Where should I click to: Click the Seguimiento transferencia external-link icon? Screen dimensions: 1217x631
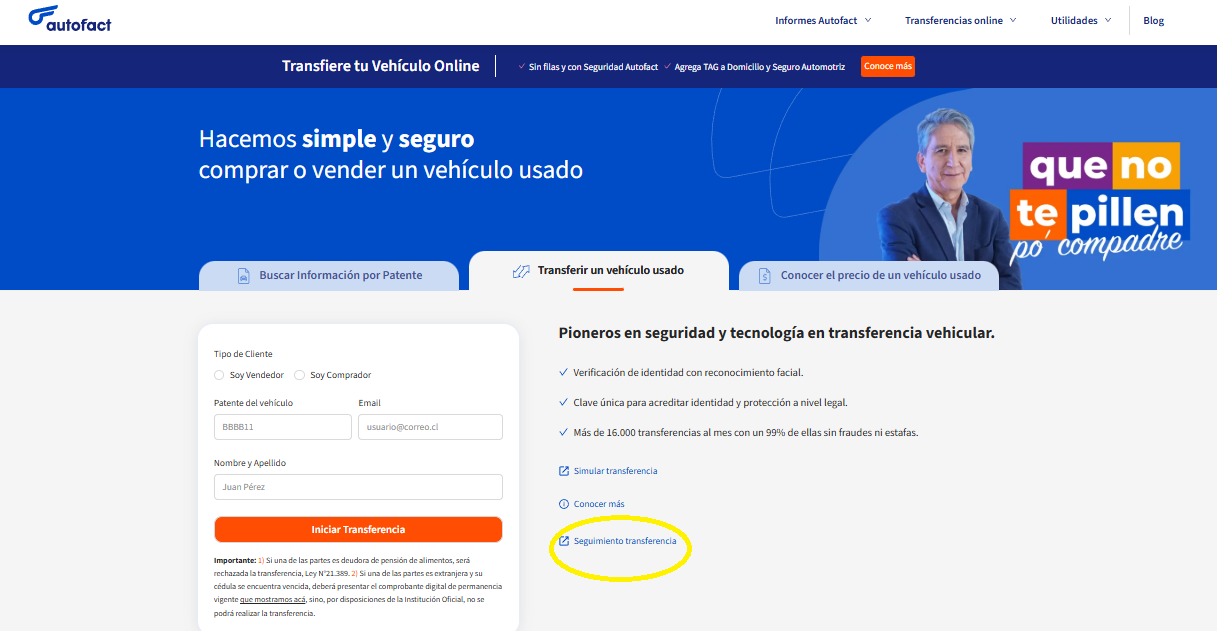(564, 541)
